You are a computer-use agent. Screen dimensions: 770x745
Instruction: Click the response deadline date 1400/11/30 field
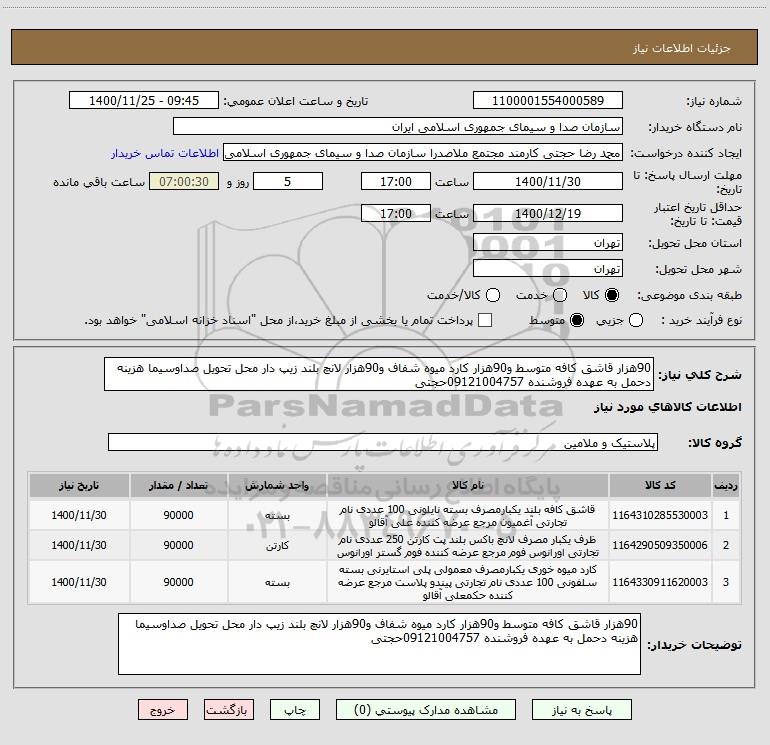pyautogui.click(x=548, y=181)
